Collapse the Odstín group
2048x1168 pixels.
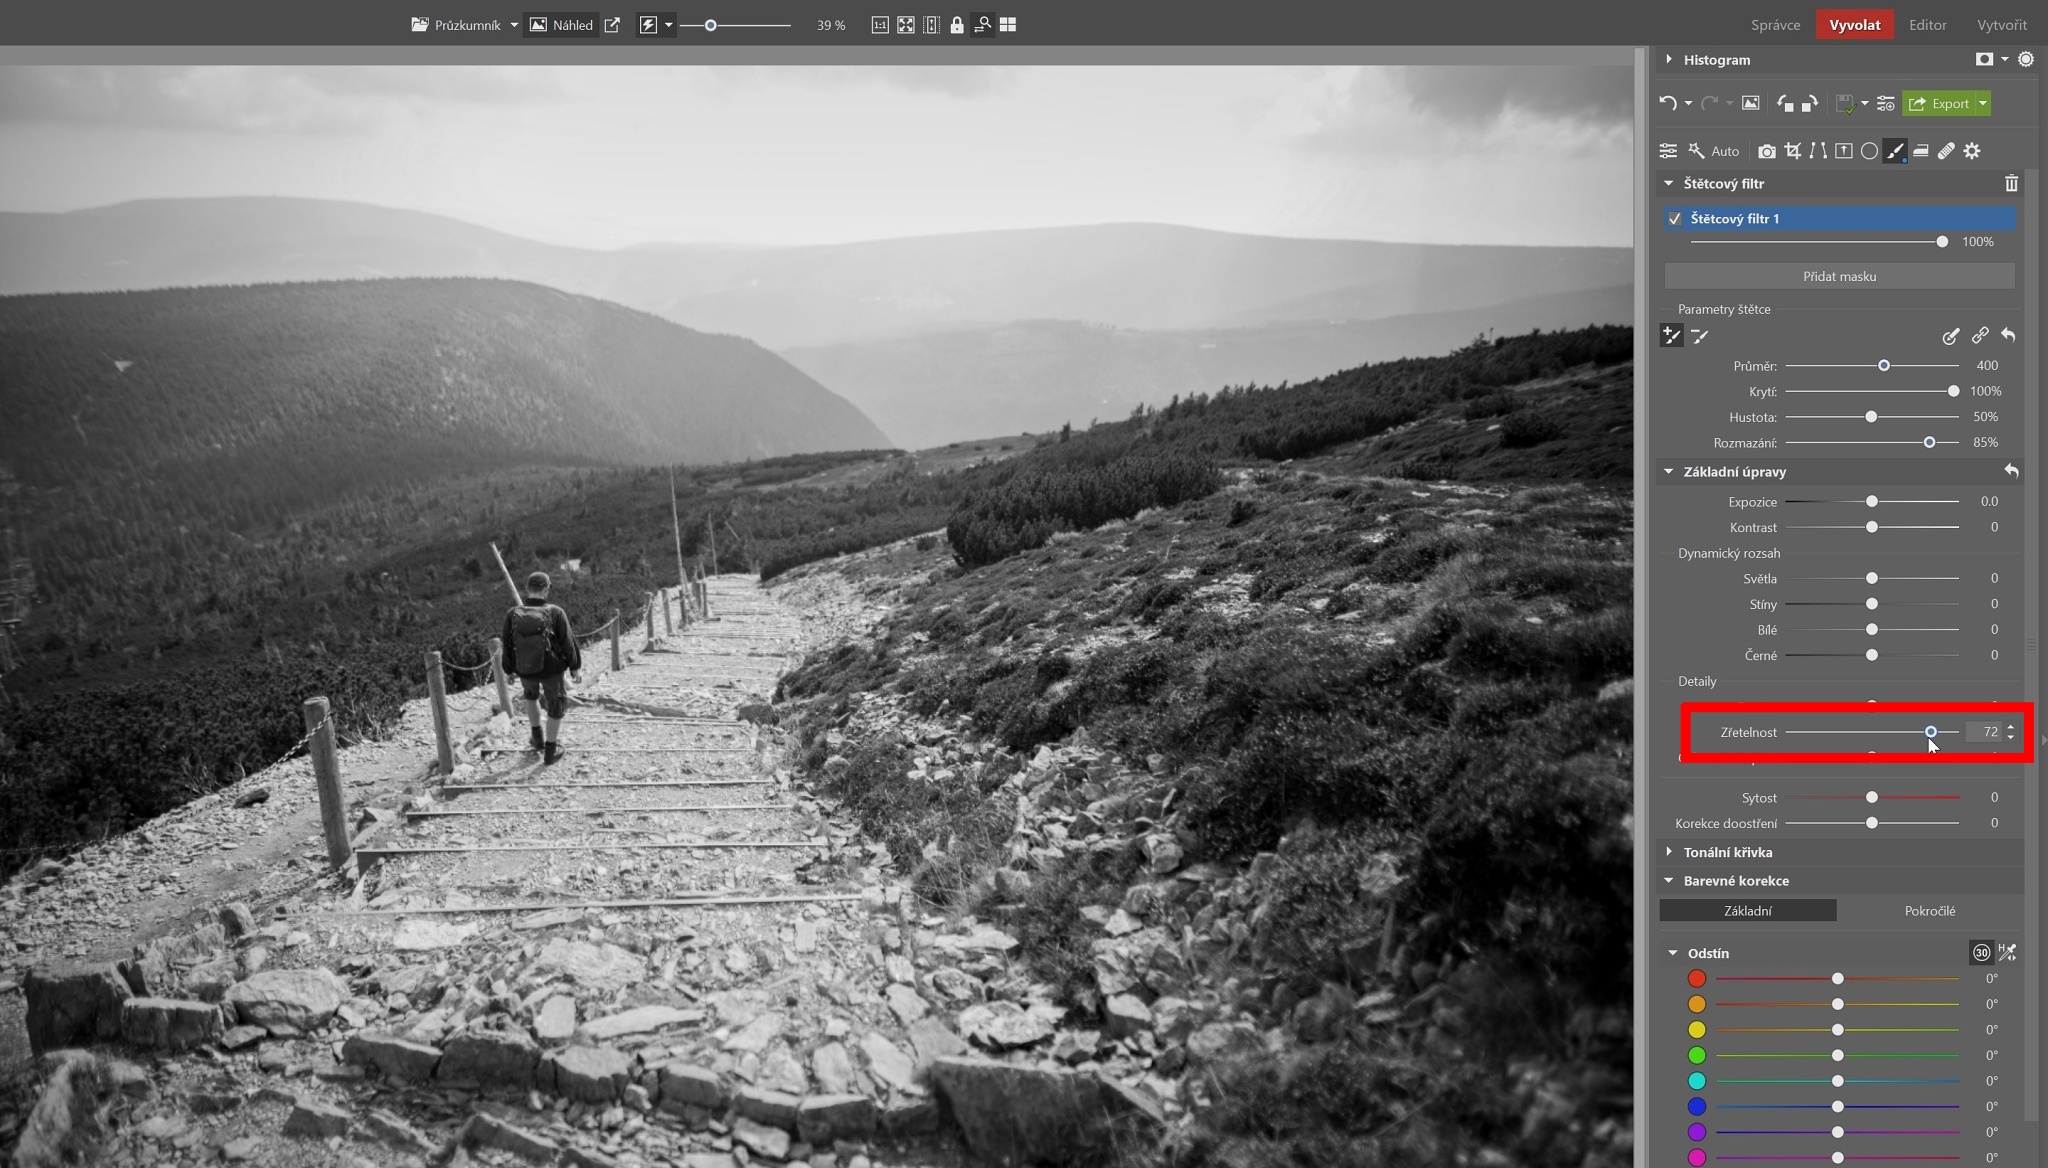(1673, 953)
